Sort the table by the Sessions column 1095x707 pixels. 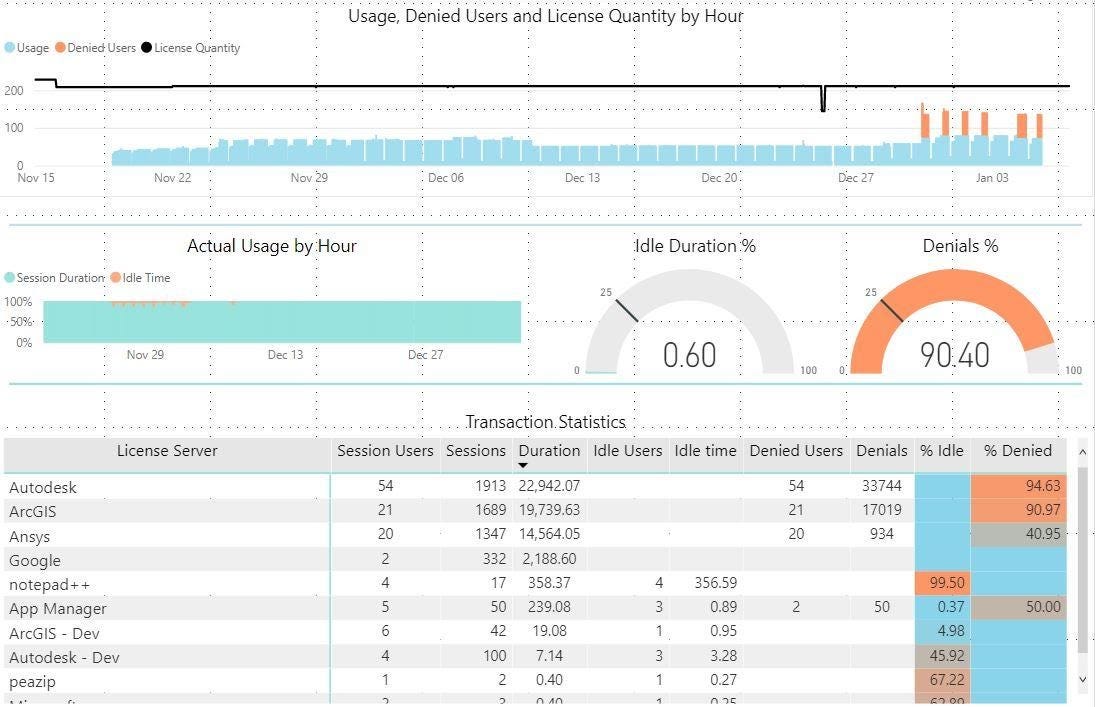click(x=475, y=451)
